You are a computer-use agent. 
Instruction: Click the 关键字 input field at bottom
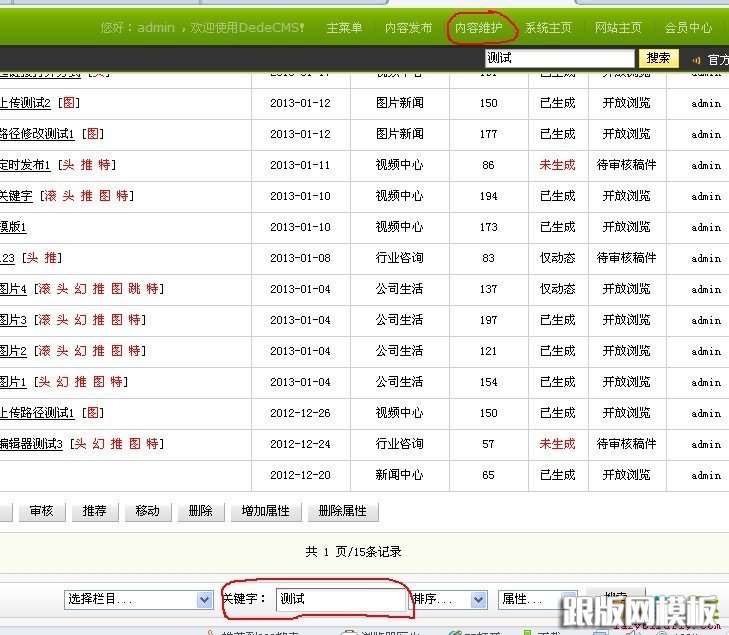(x=340, y=599)
